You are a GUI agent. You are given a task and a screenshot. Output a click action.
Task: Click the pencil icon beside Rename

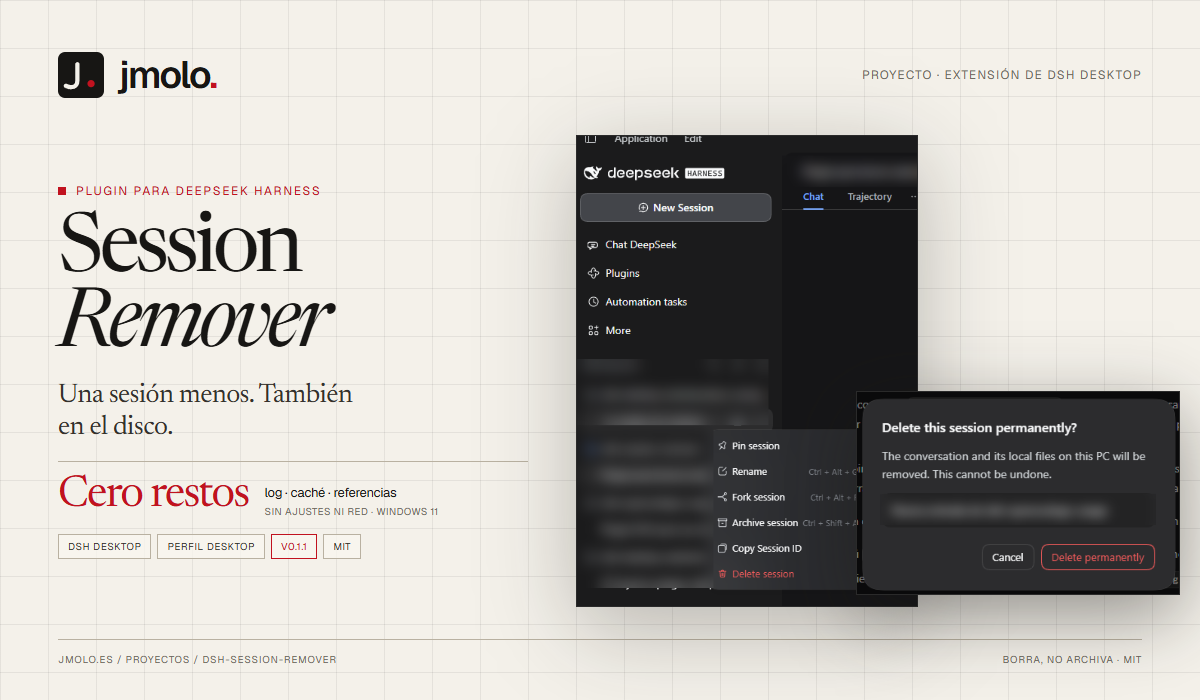pyautogui.click(x=723, y=472)
